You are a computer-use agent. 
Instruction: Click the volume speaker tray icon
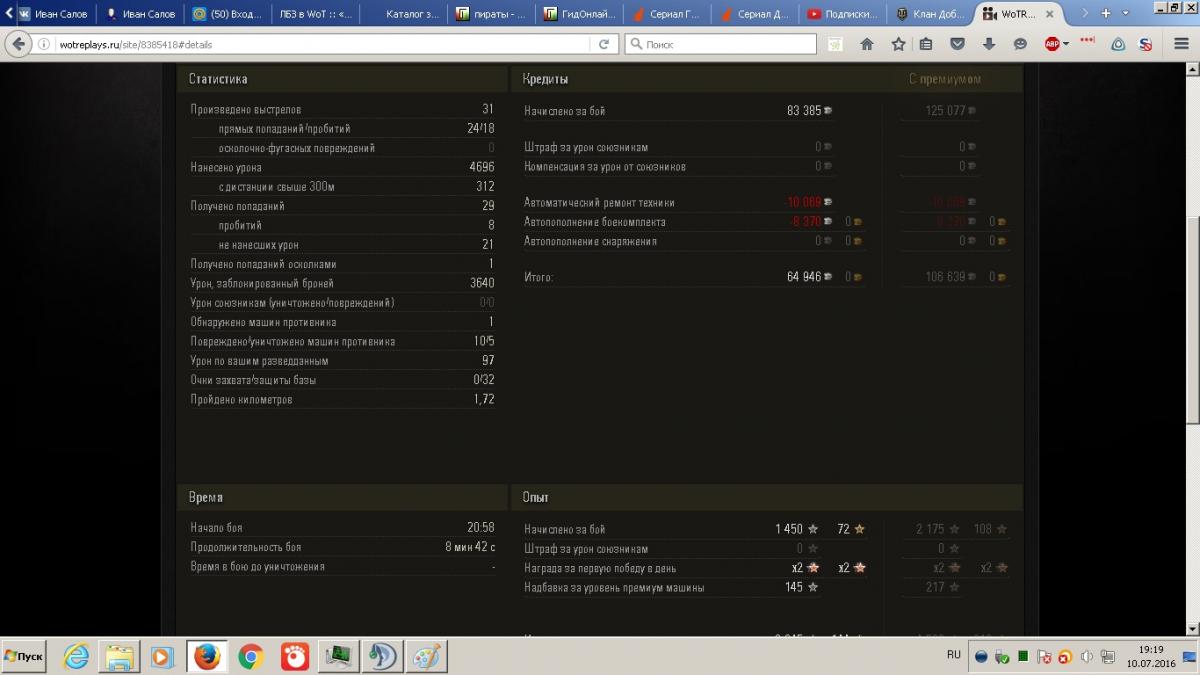tap(1086, 657)
